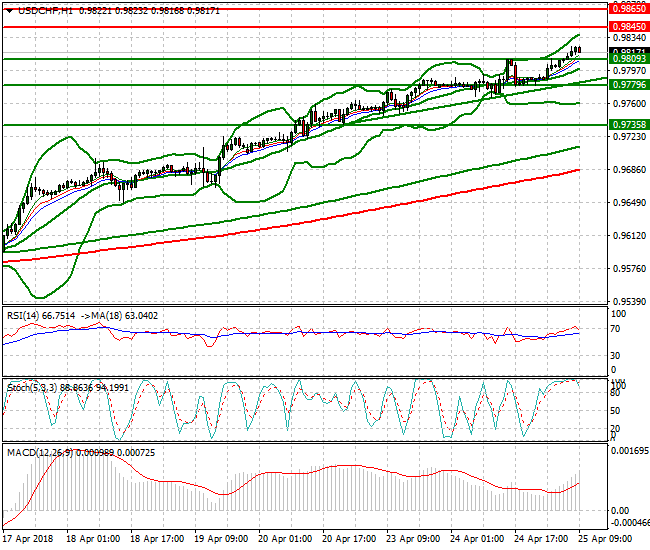Click the 17 Apr 2018 date label
The width and height of the screenshot is (650, 550).
pos(28,539)
